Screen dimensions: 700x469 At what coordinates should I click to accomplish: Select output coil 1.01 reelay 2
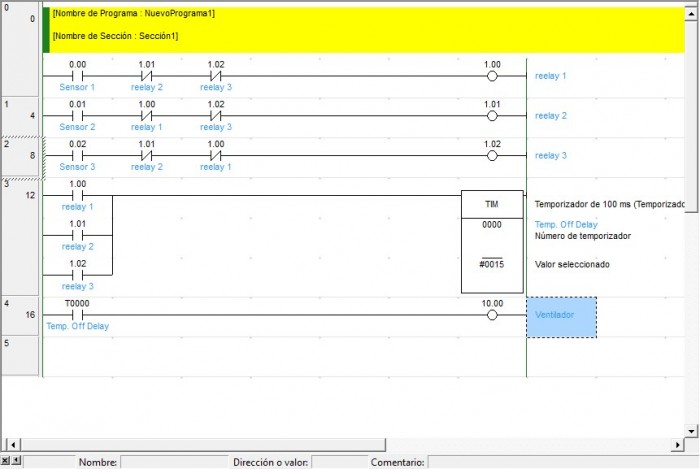(x=492, y=116)
